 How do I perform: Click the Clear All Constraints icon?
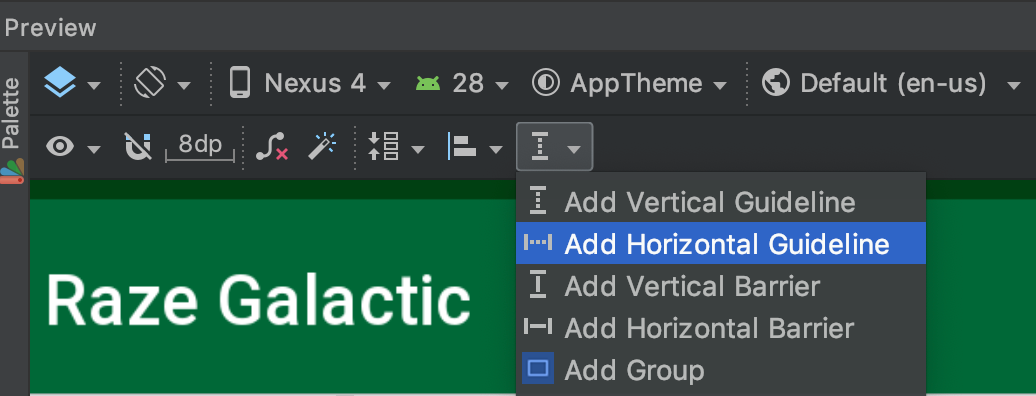272,146
